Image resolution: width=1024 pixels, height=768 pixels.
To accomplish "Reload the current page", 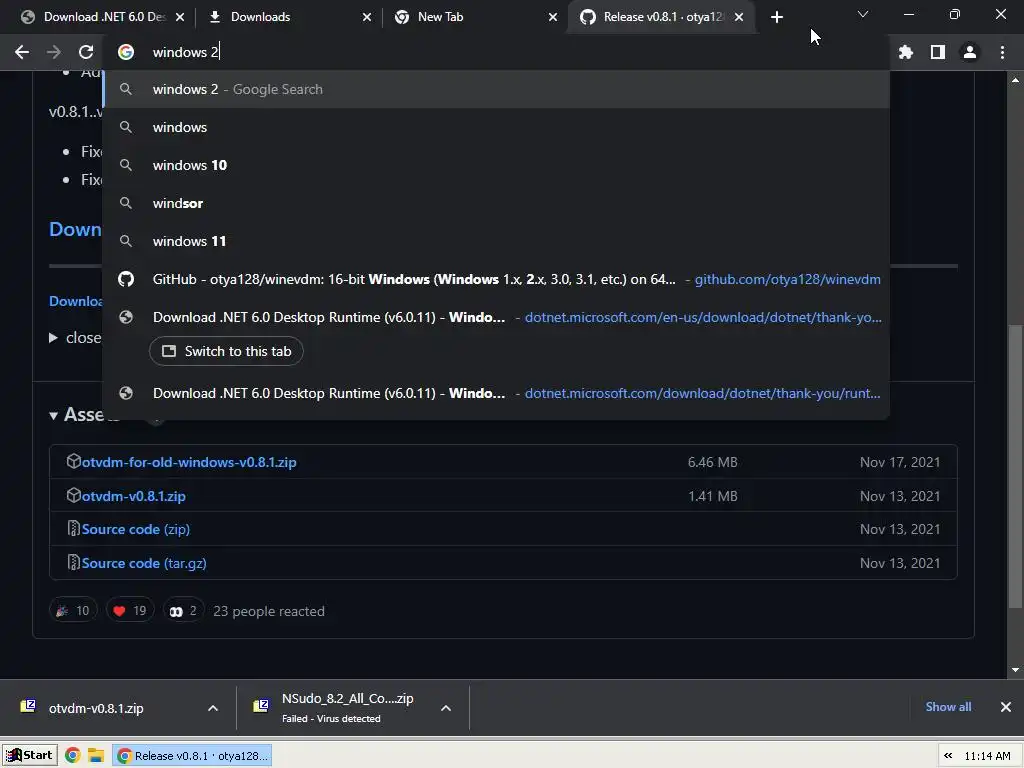I will (x=86, y=52).
